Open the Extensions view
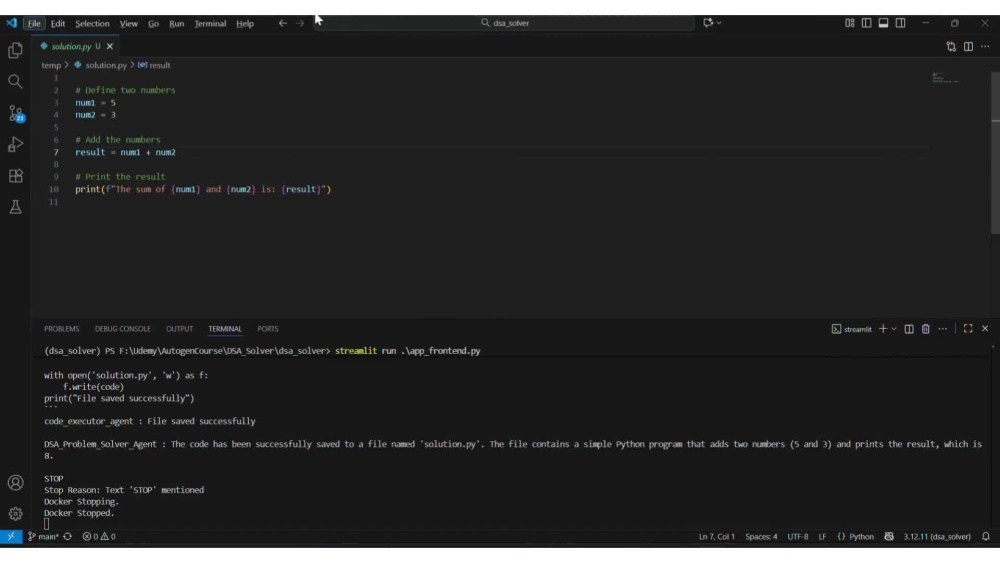Image resolution: width=1000 pixels, height=563 pixels. [15, 176]
